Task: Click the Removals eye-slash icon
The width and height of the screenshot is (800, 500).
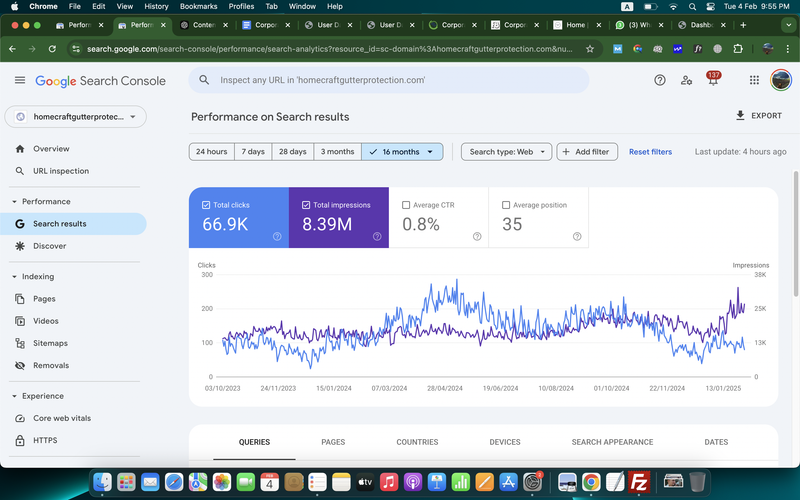Action: pyautogui.click(x=20, y=365)
